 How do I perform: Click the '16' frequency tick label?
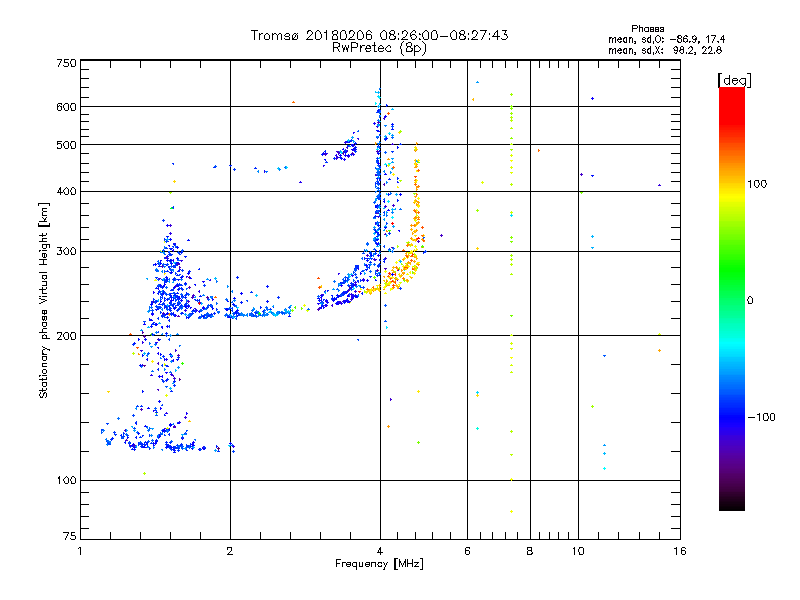click(x=680, y=551)
